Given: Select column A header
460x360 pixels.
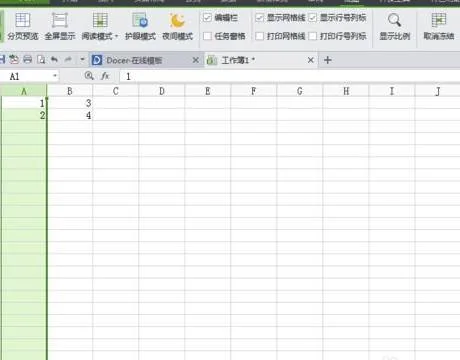Looking at the screenshot, I should (x=23, y=91).
